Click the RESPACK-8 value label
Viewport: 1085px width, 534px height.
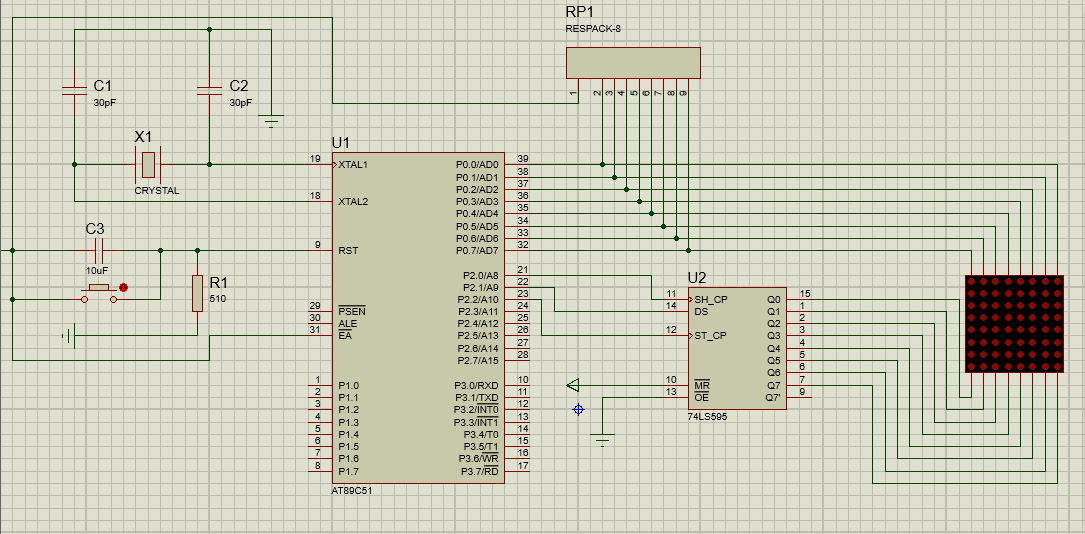coord(593,29)
